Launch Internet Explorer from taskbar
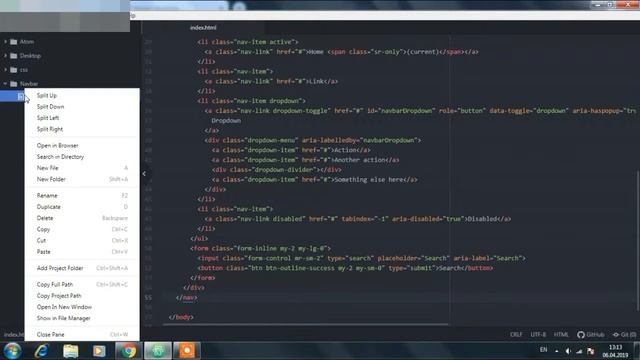The image size is (640, 360). 42,351
